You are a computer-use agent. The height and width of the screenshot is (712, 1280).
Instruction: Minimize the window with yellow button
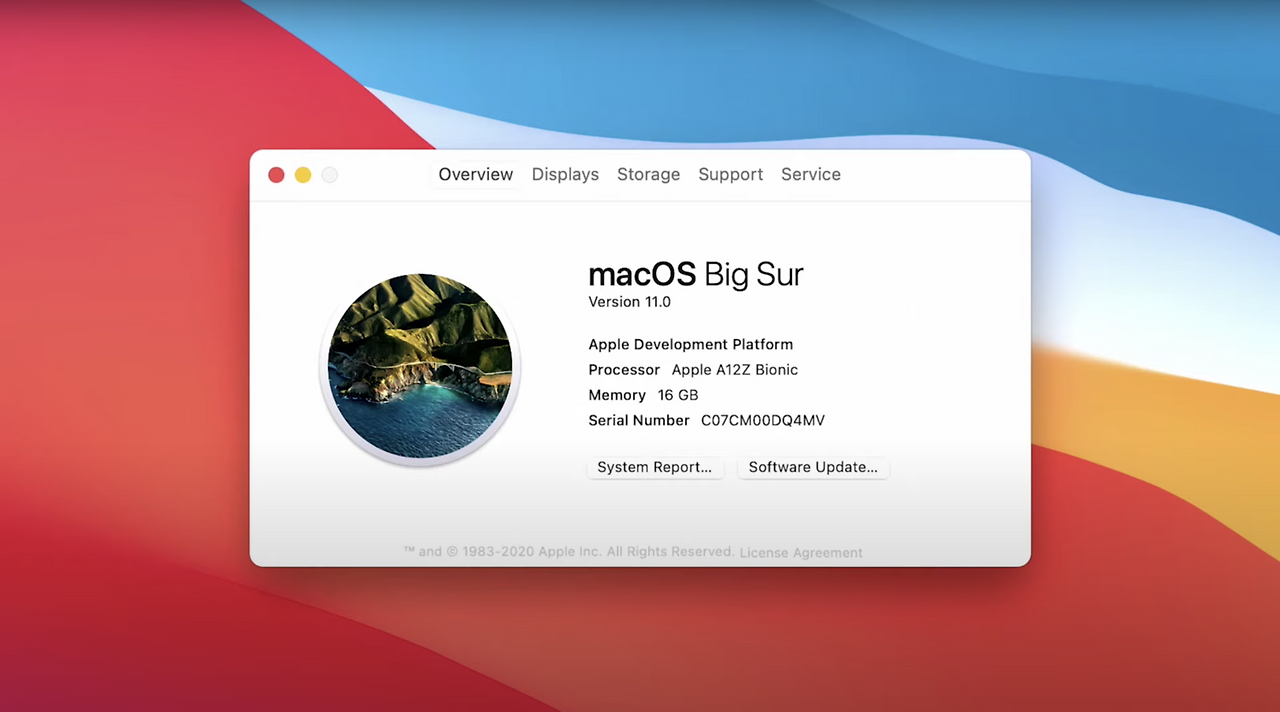[303, 175]
